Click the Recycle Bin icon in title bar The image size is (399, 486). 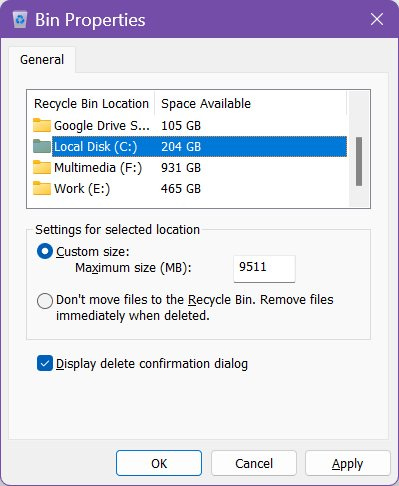tap(20, 20)
